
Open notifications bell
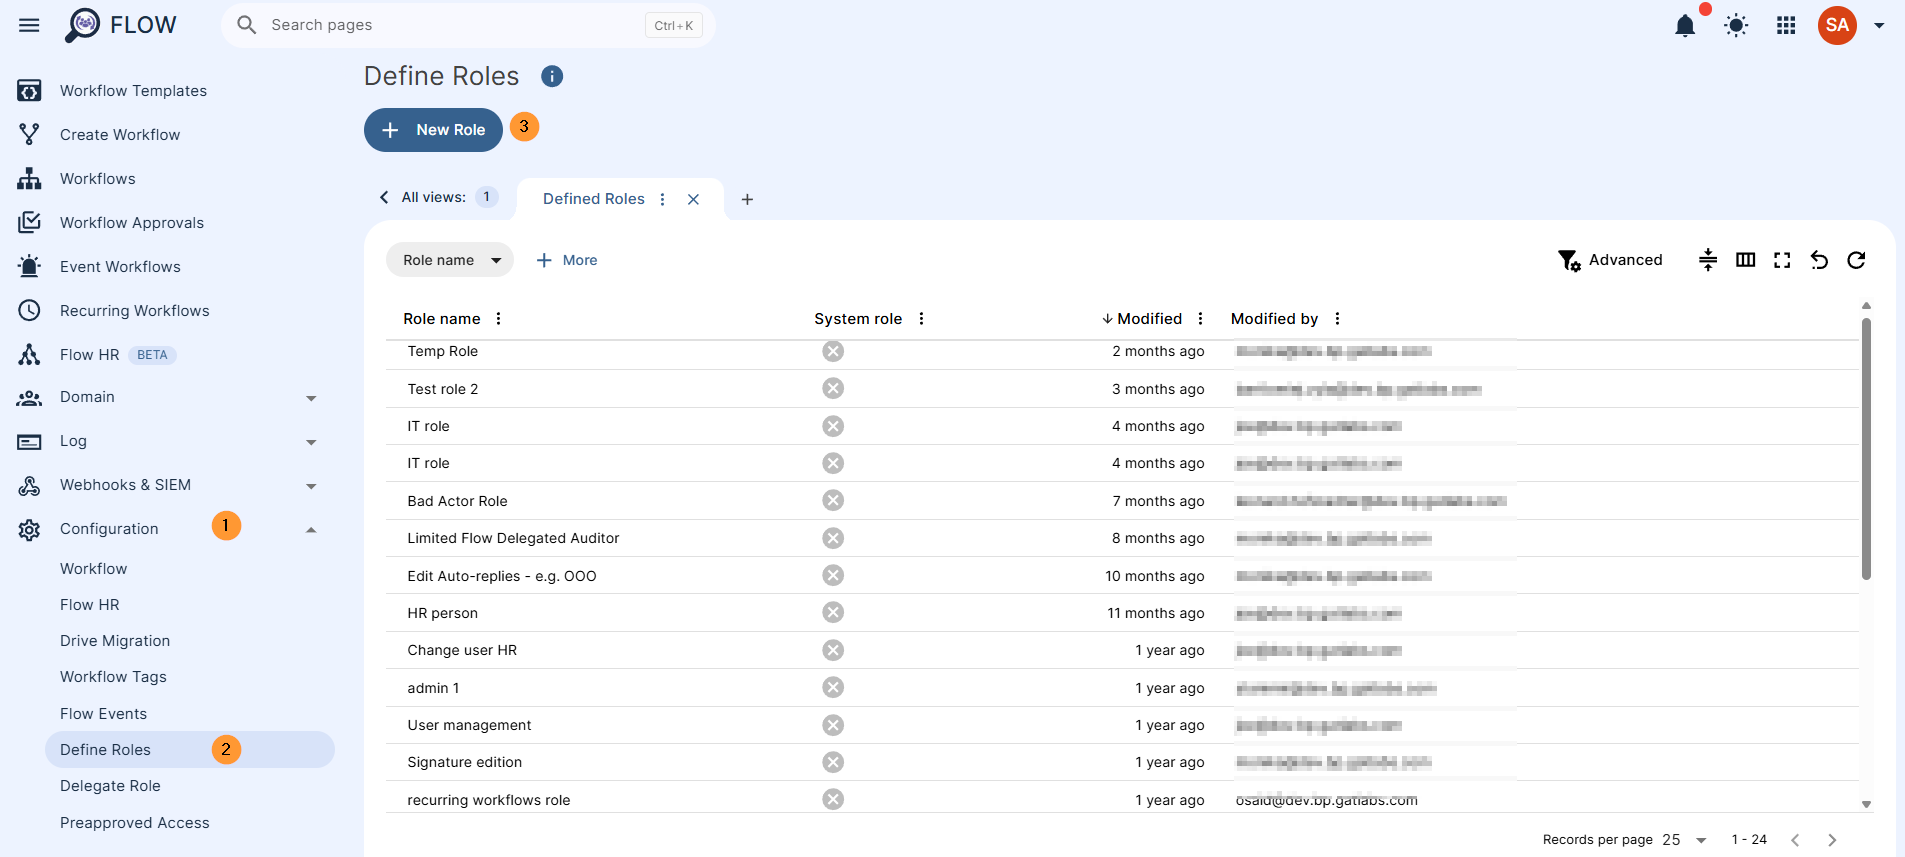pyautogui.click(x=1685, y=25)
